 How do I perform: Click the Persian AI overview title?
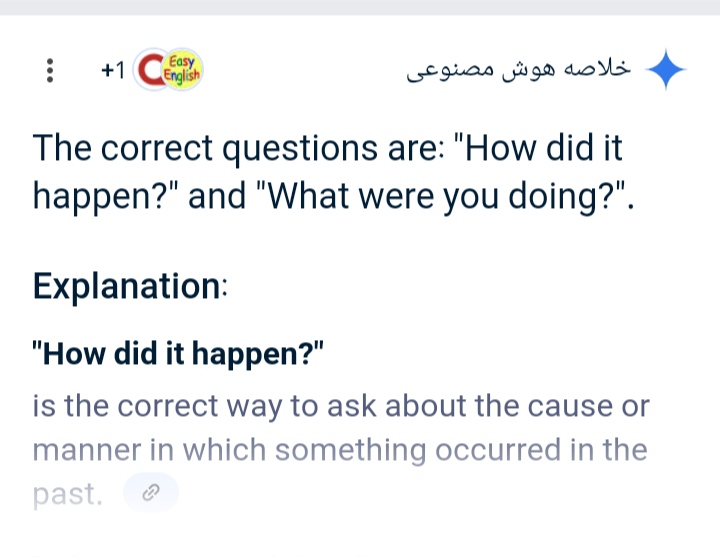[520, 72]
